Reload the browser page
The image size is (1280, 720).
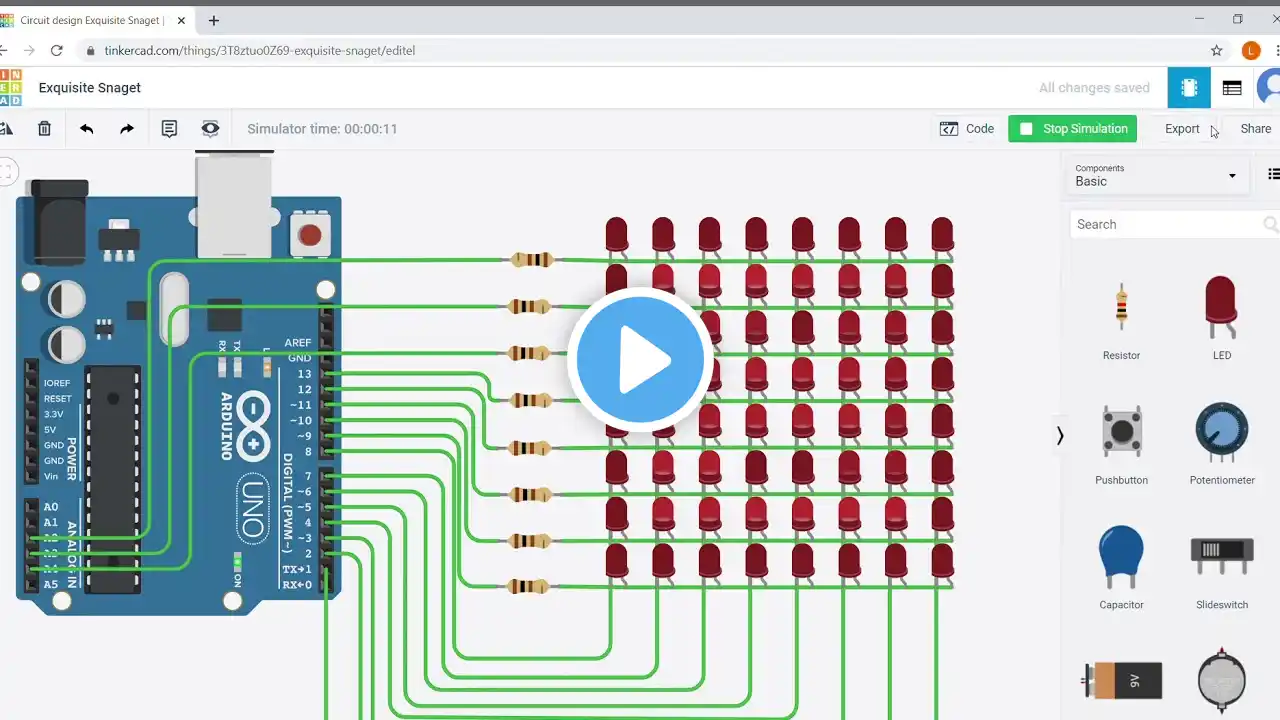pyautogui.click(x=57, y=50)
